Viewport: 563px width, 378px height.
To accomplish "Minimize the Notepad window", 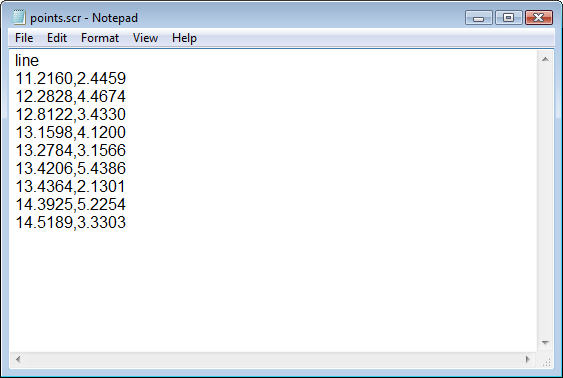I will [x=478, y=18].
